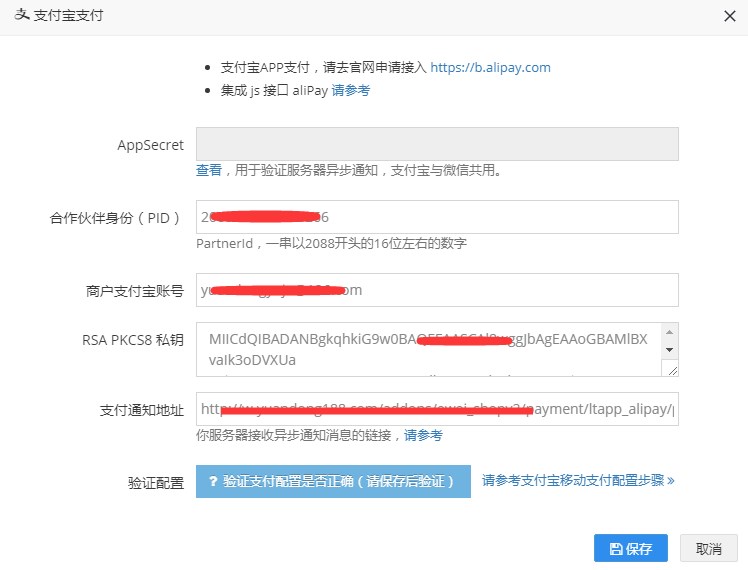Click the 合作伙伴身份（PID） label
The height and width of the screenshot is (570, 748).
tap(116, 218)
